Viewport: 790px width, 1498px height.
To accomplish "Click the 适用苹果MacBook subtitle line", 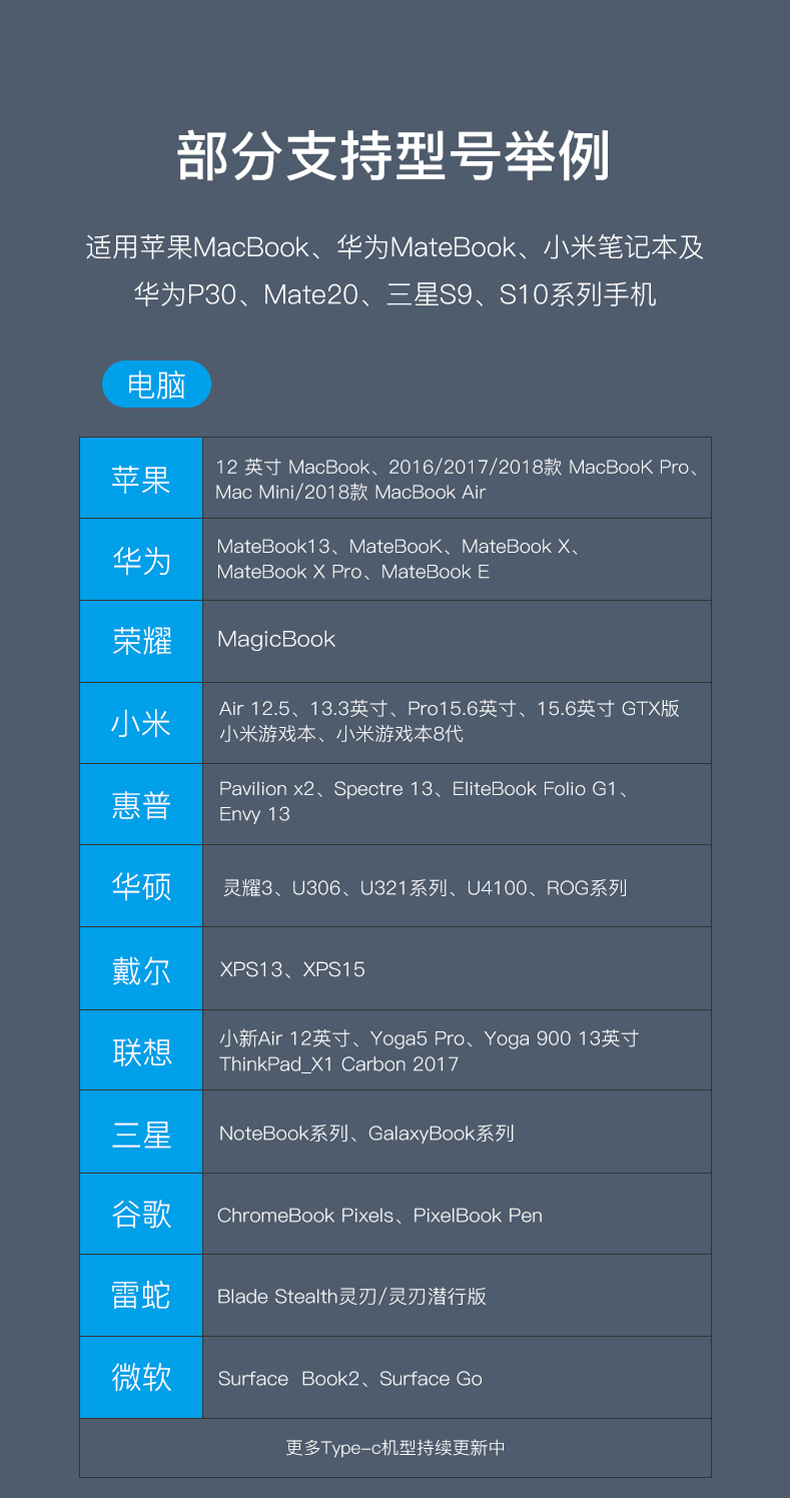I will (395, 247).
